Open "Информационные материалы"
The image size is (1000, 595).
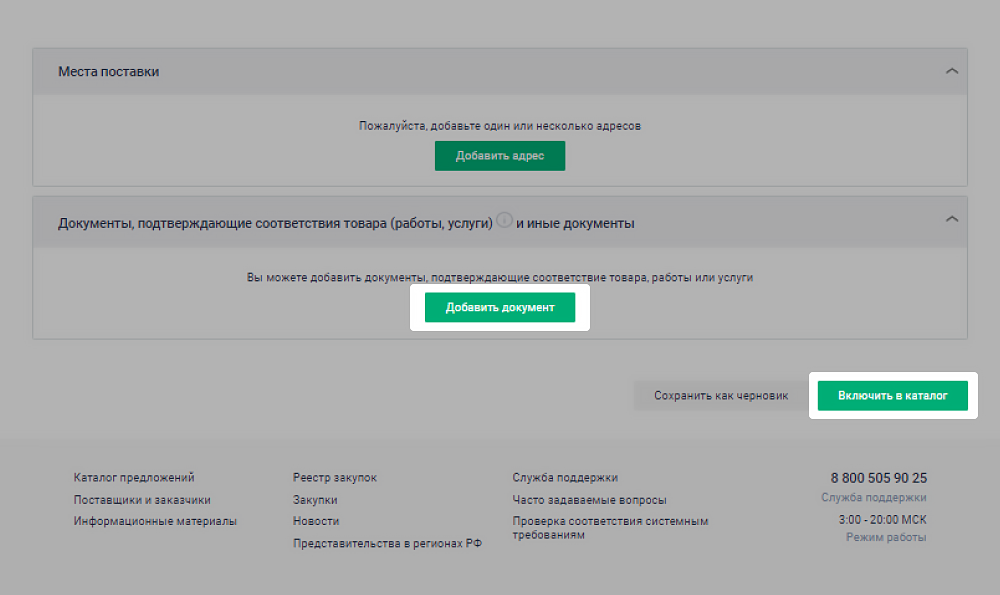(x=154, y=521)
